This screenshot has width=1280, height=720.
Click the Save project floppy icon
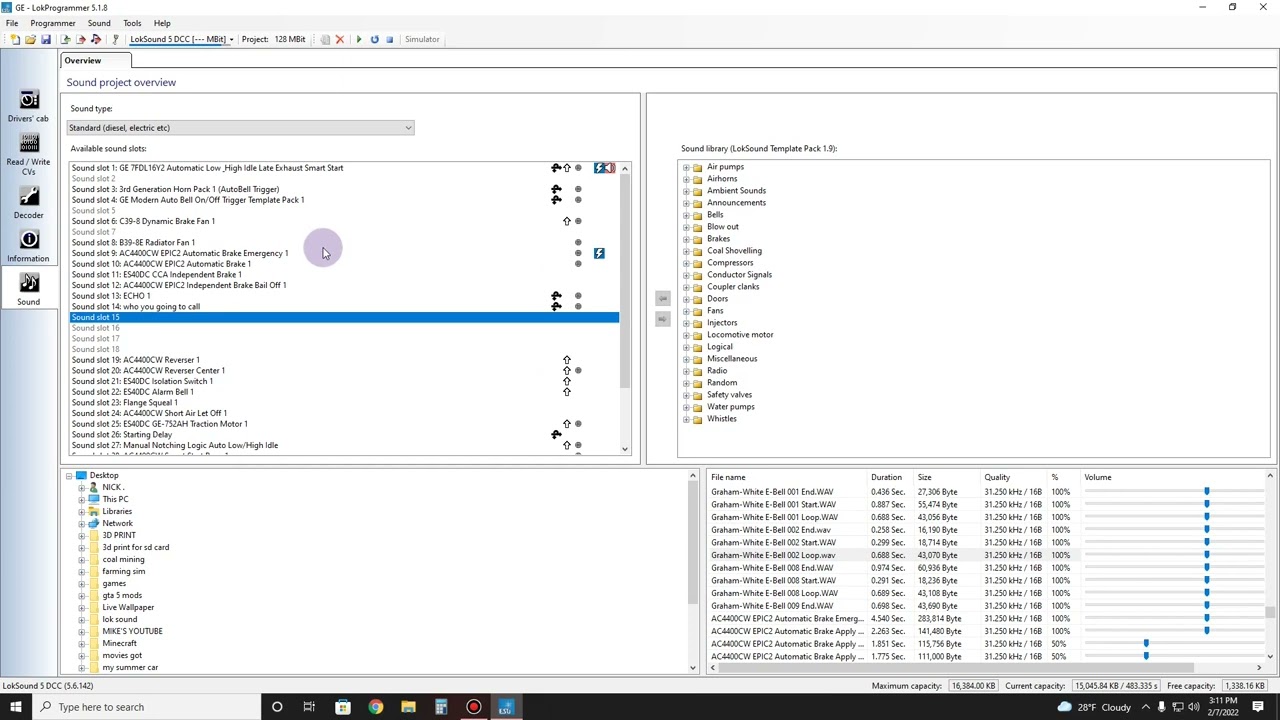click(x=45, y=39)
